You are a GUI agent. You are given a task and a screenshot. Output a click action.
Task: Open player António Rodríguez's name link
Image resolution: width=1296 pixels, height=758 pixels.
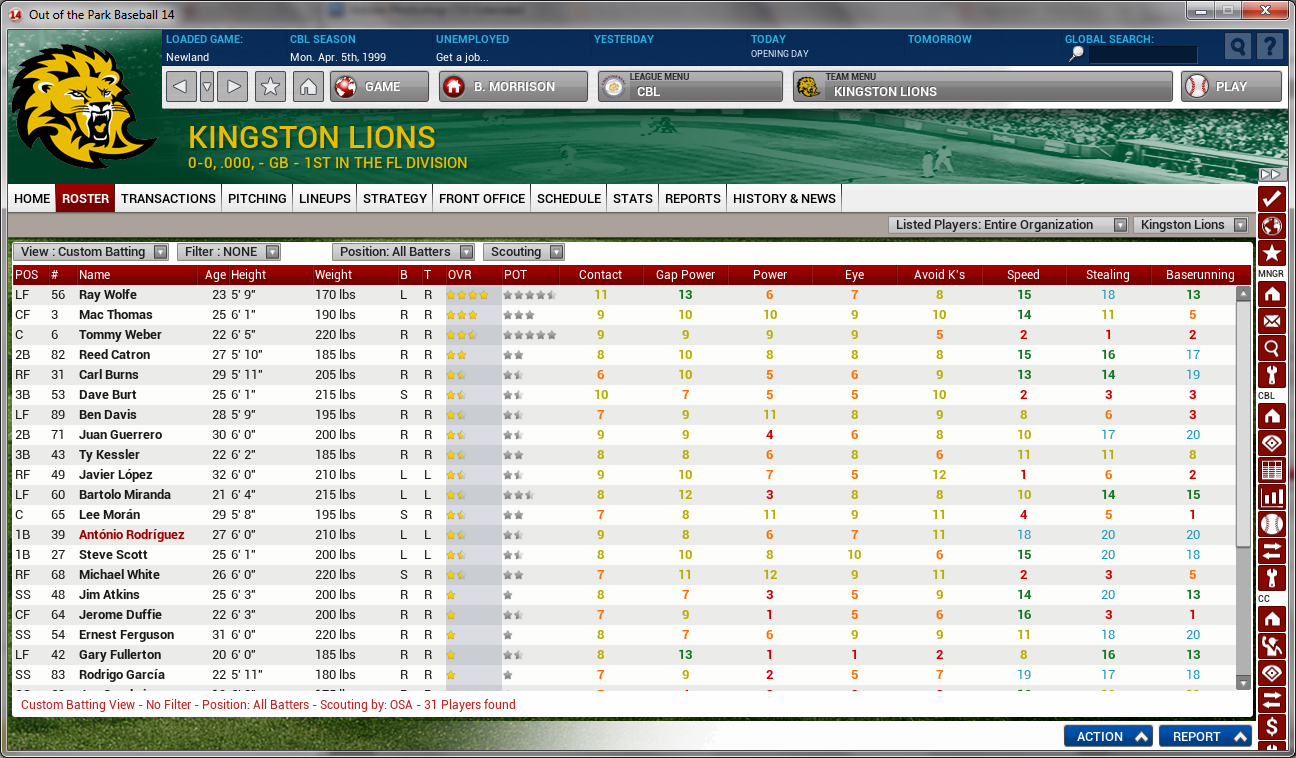pyautogui.click(x=132, y=535)
